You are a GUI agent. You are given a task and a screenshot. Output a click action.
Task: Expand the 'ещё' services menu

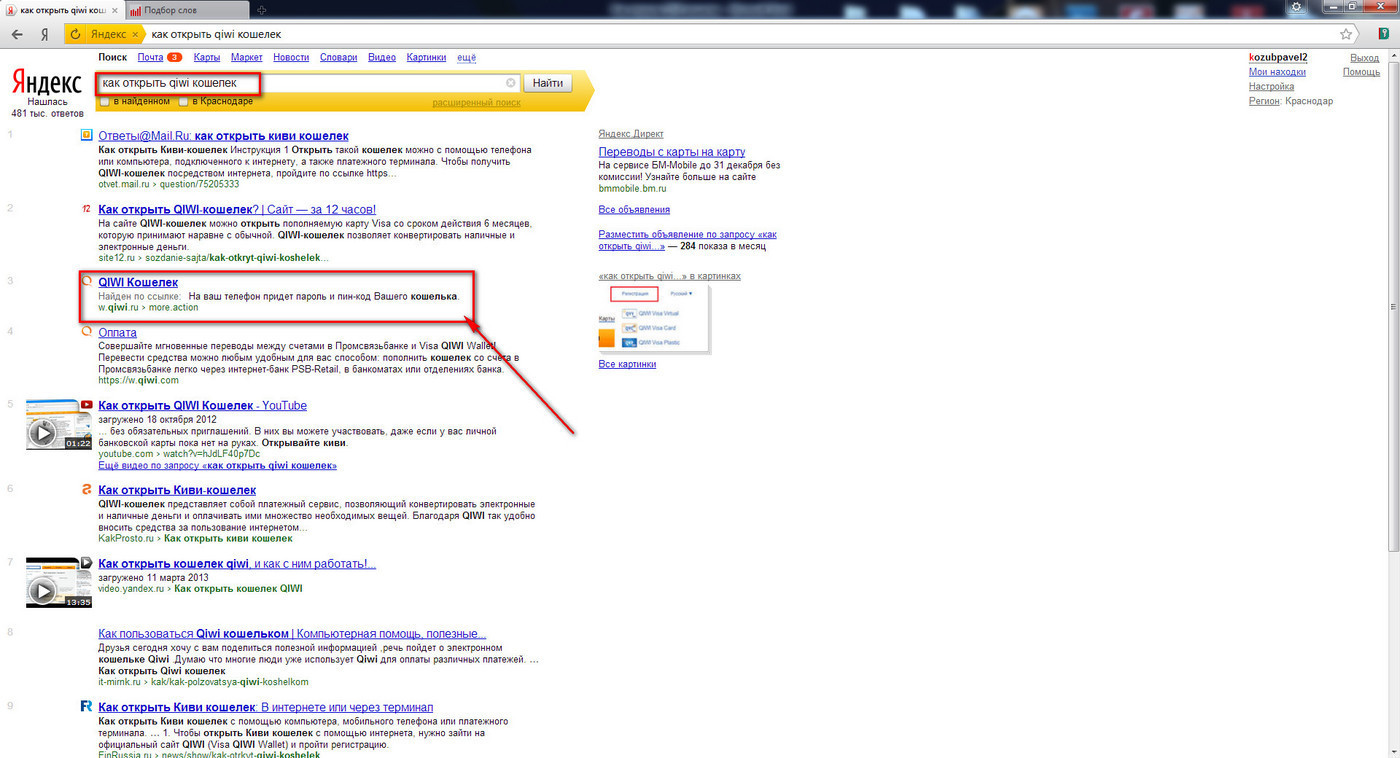467,57
